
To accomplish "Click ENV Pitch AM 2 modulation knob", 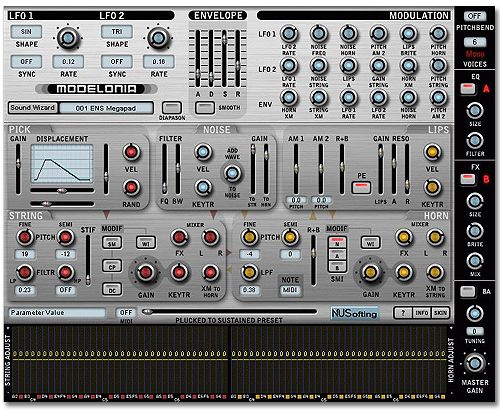I will [x=438, y=97].
